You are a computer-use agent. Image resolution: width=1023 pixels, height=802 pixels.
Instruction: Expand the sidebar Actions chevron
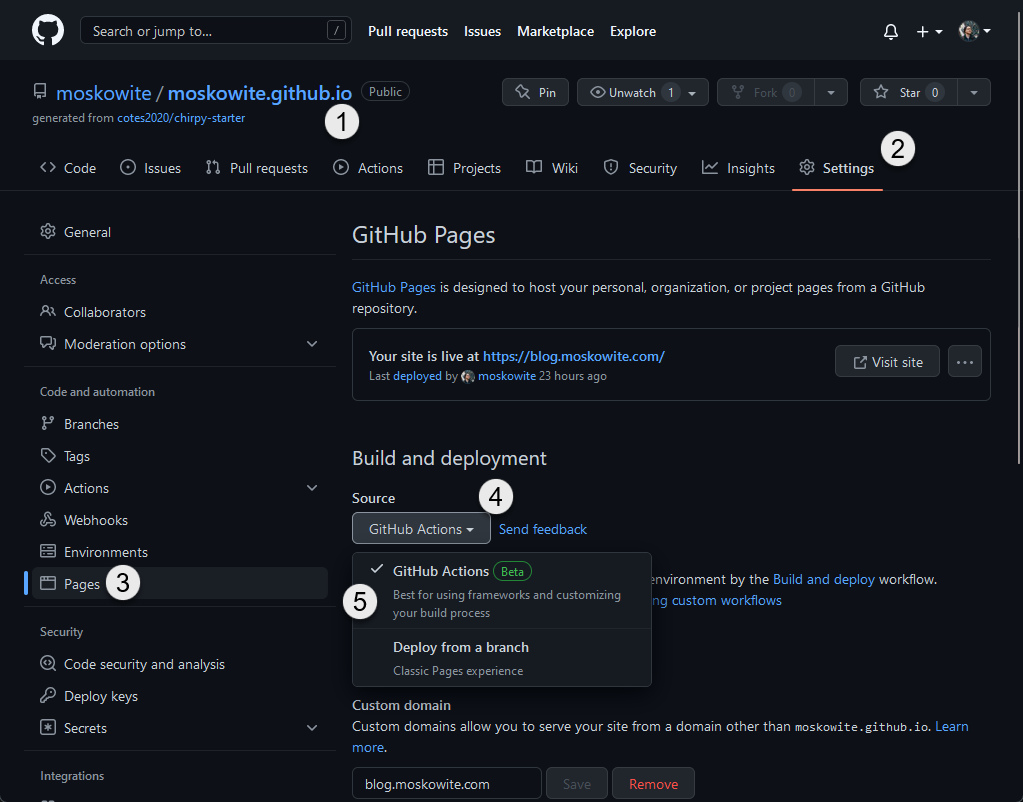(x=312, y=487)
